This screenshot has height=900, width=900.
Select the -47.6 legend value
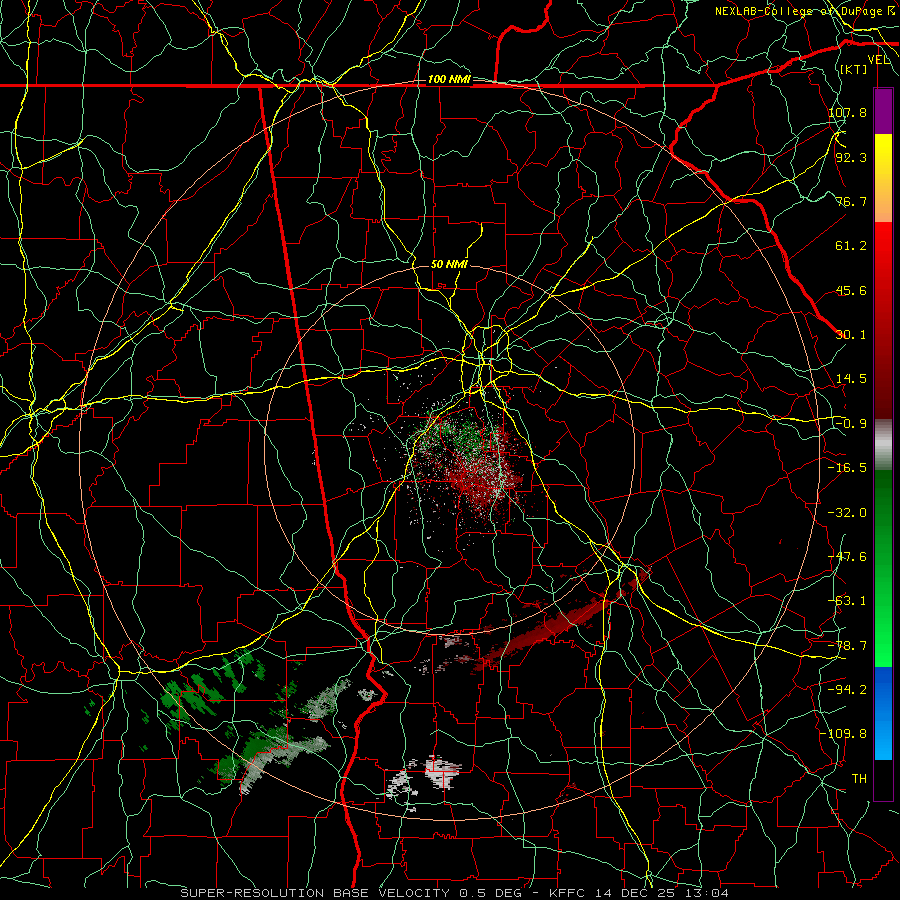tap(847, 557)
